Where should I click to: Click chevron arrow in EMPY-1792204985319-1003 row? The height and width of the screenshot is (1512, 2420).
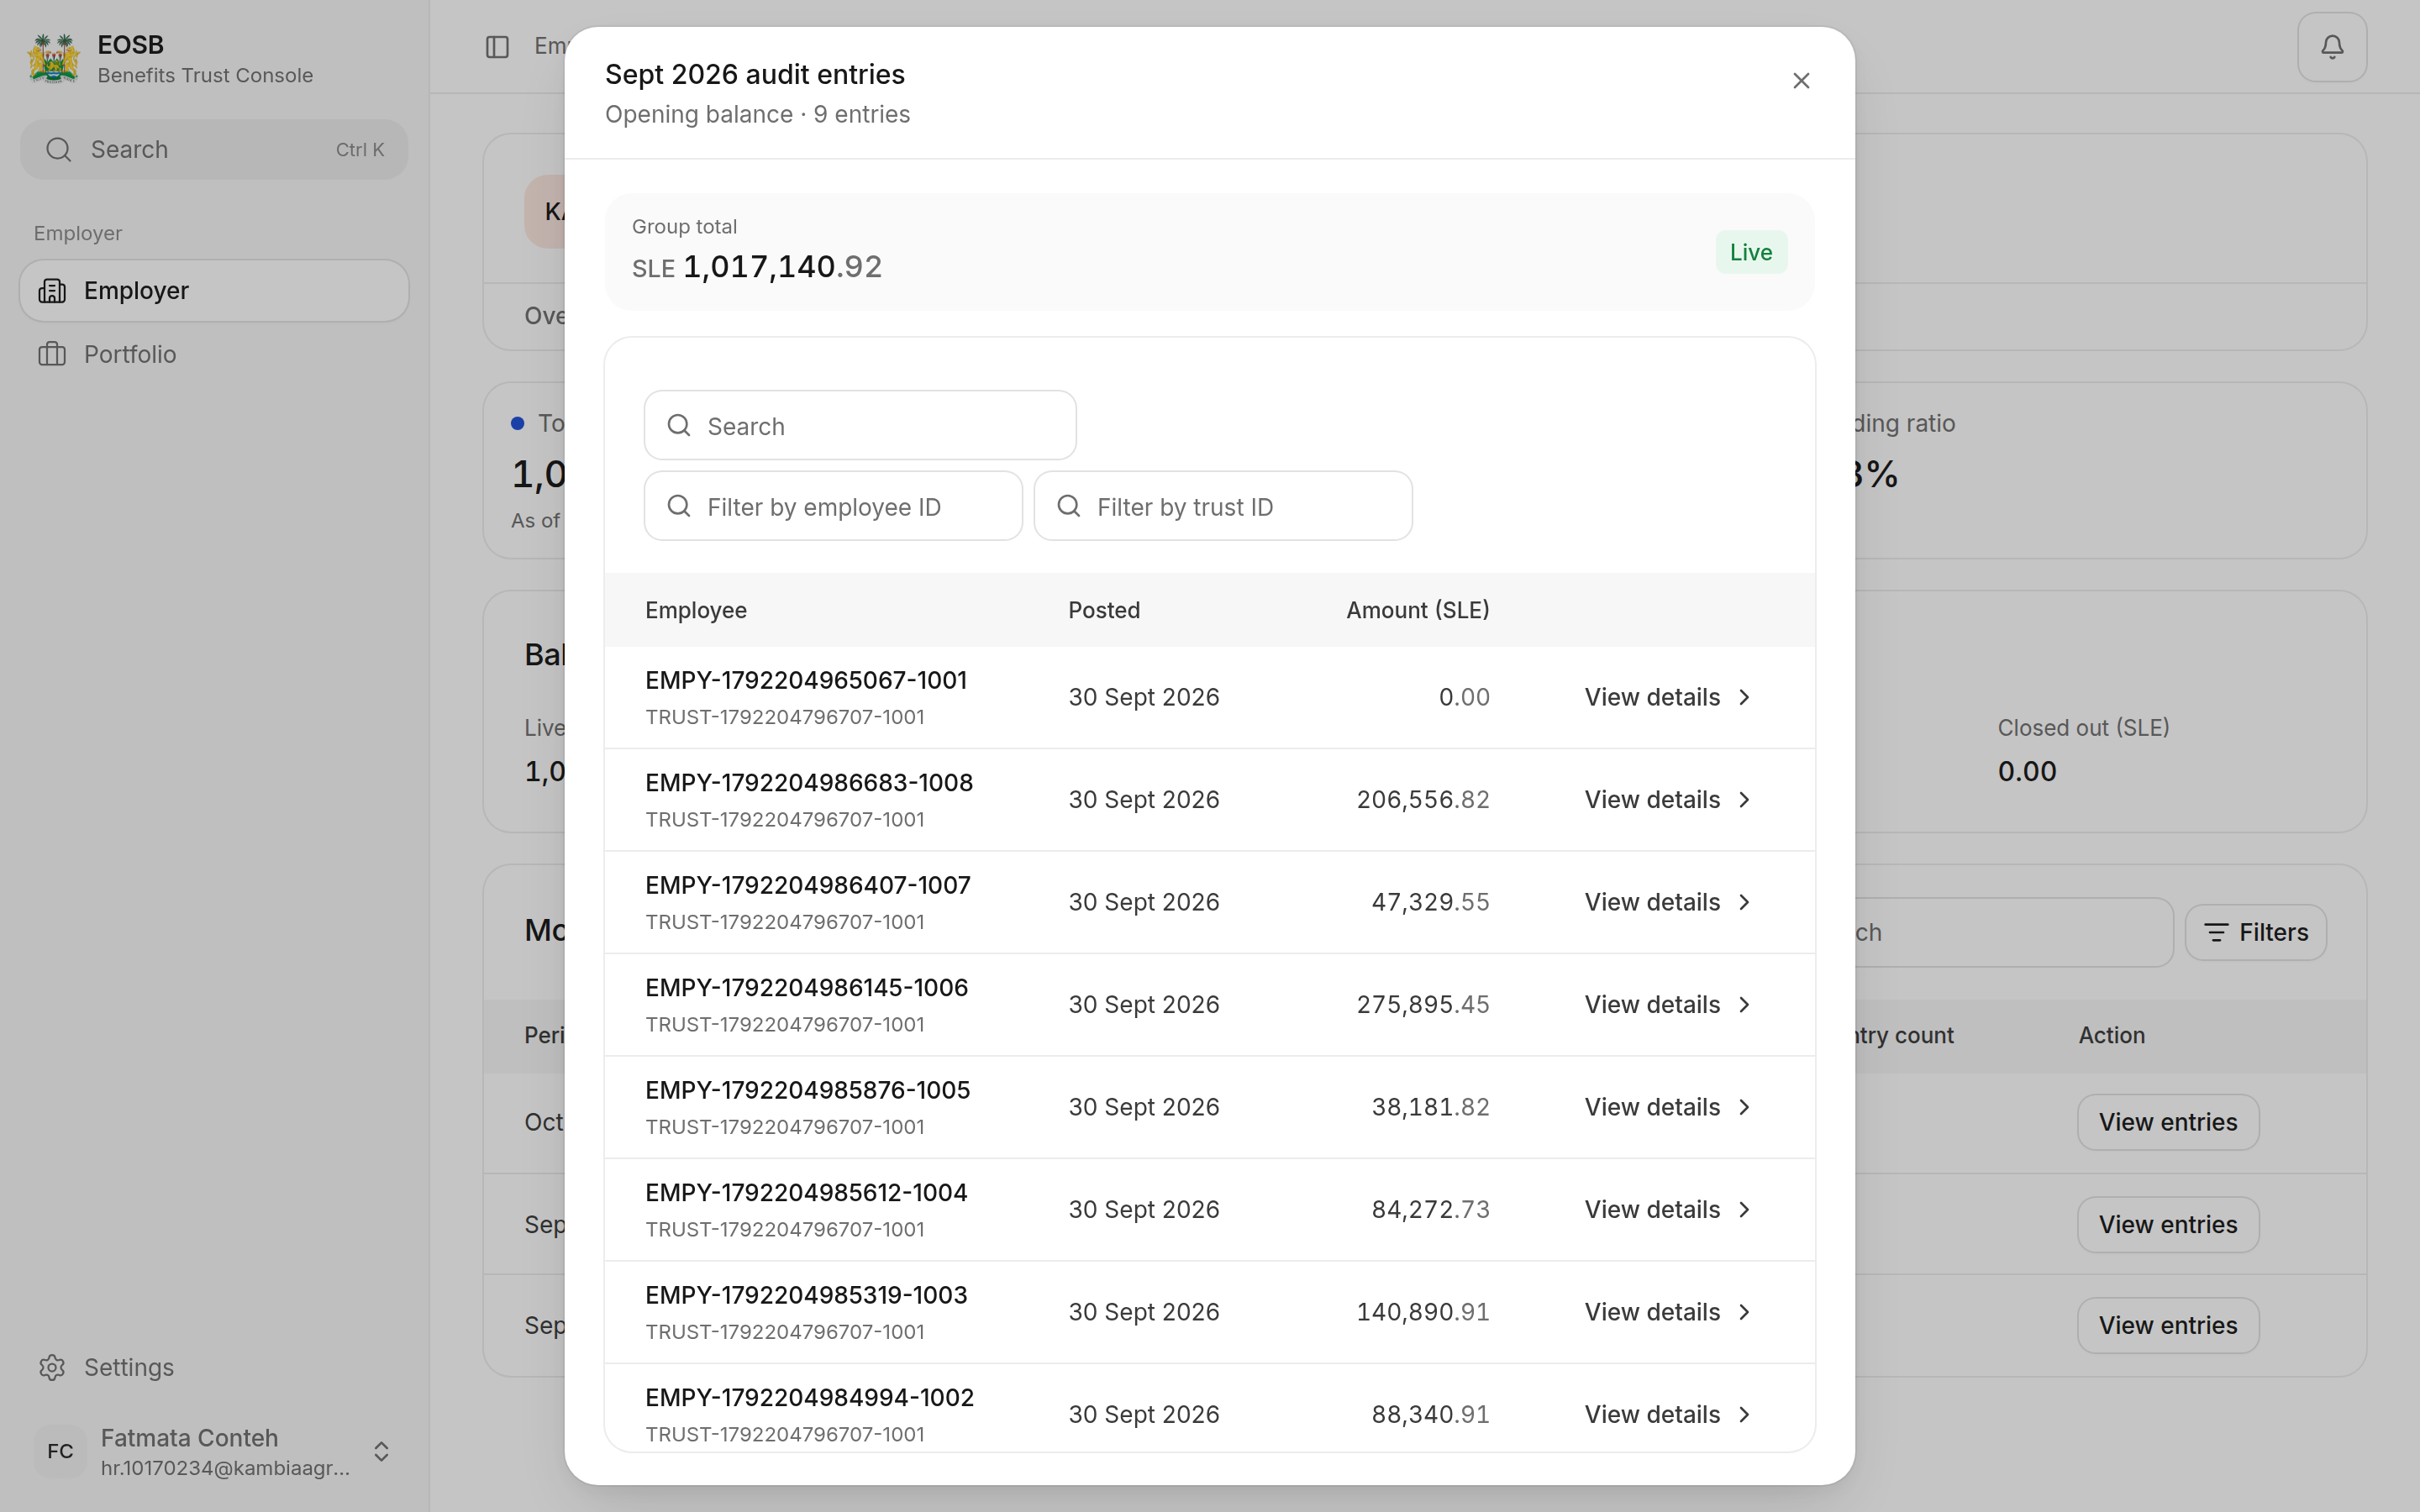1744,1312
